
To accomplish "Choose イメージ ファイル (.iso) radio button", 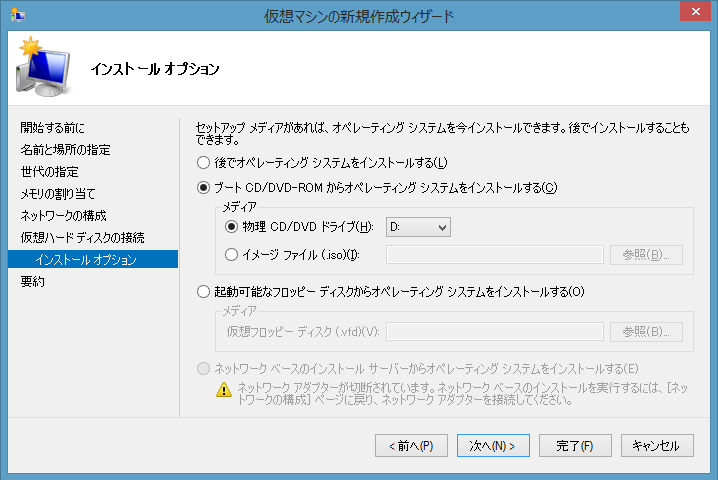I will tap(231, 255).
